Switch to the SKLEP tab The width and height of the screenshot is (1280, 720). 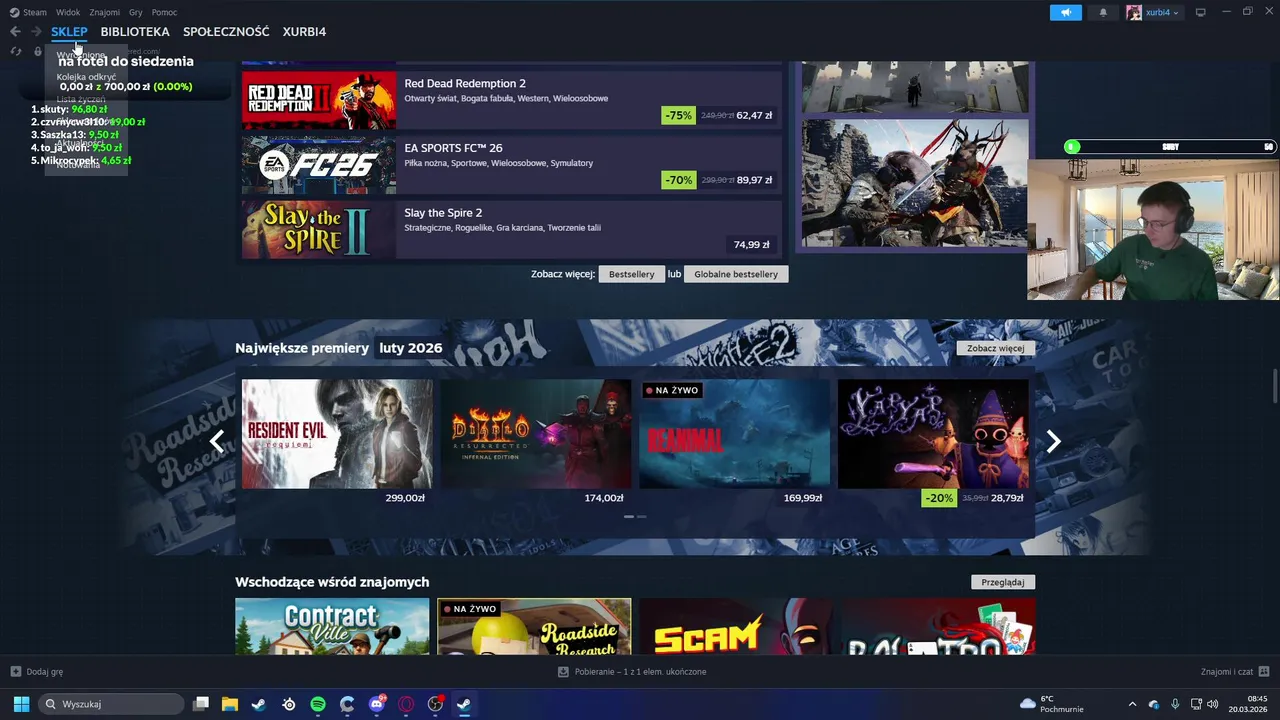coord(69,32)
